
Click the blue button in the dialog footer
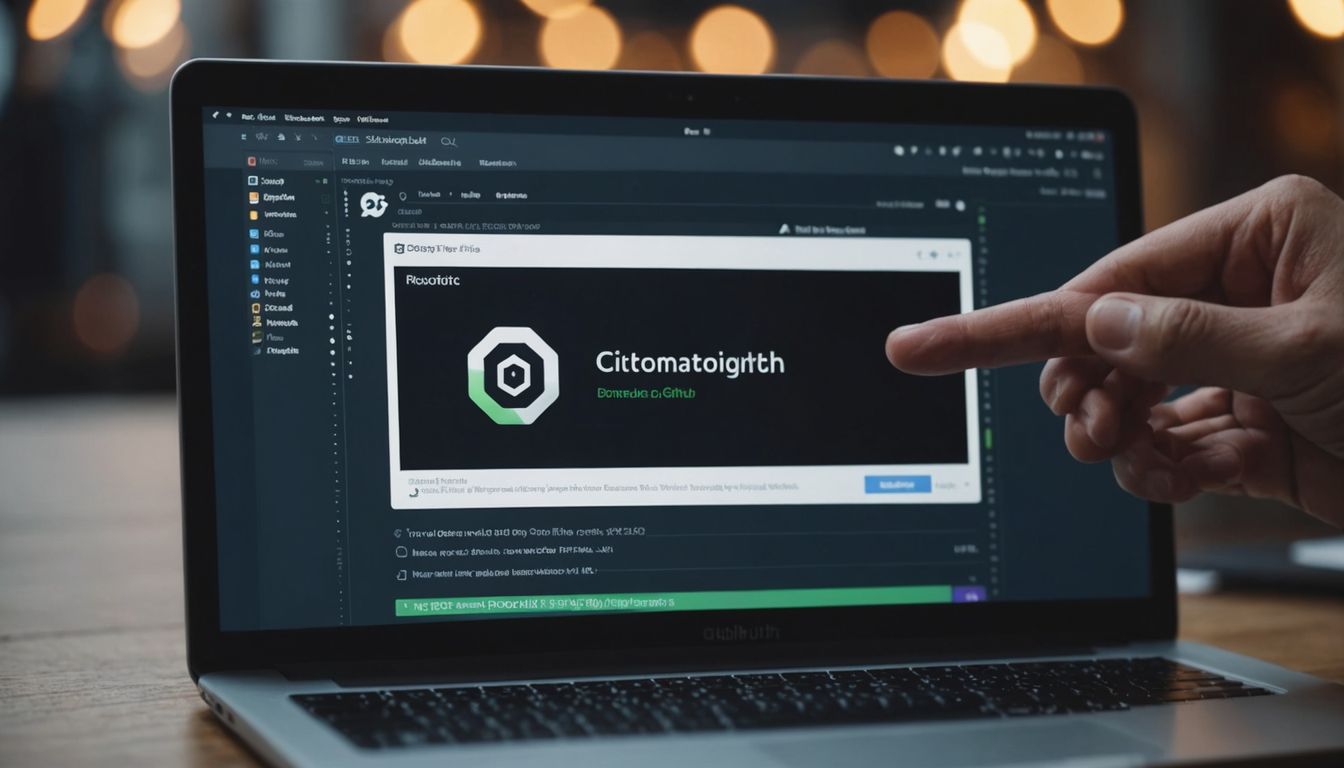[897, 484]
